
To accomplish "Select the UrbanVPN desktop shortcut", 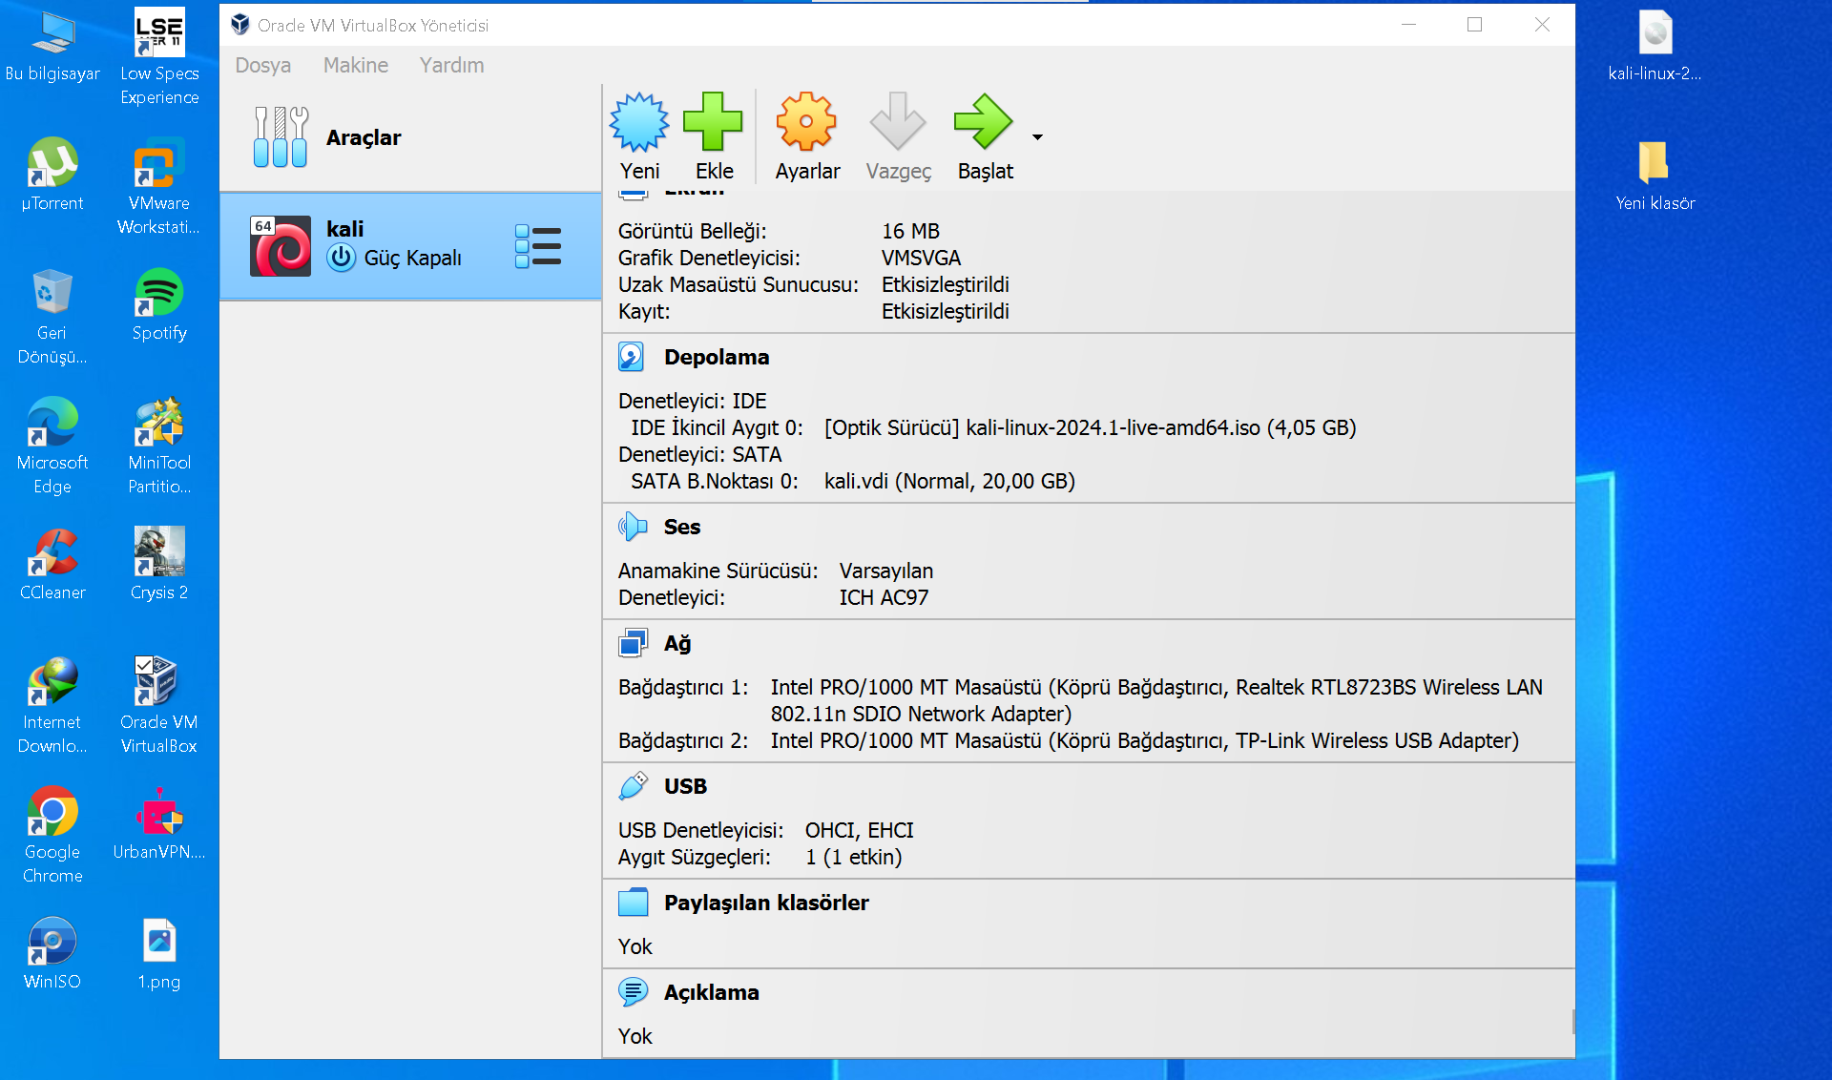I will click(159, 825).
